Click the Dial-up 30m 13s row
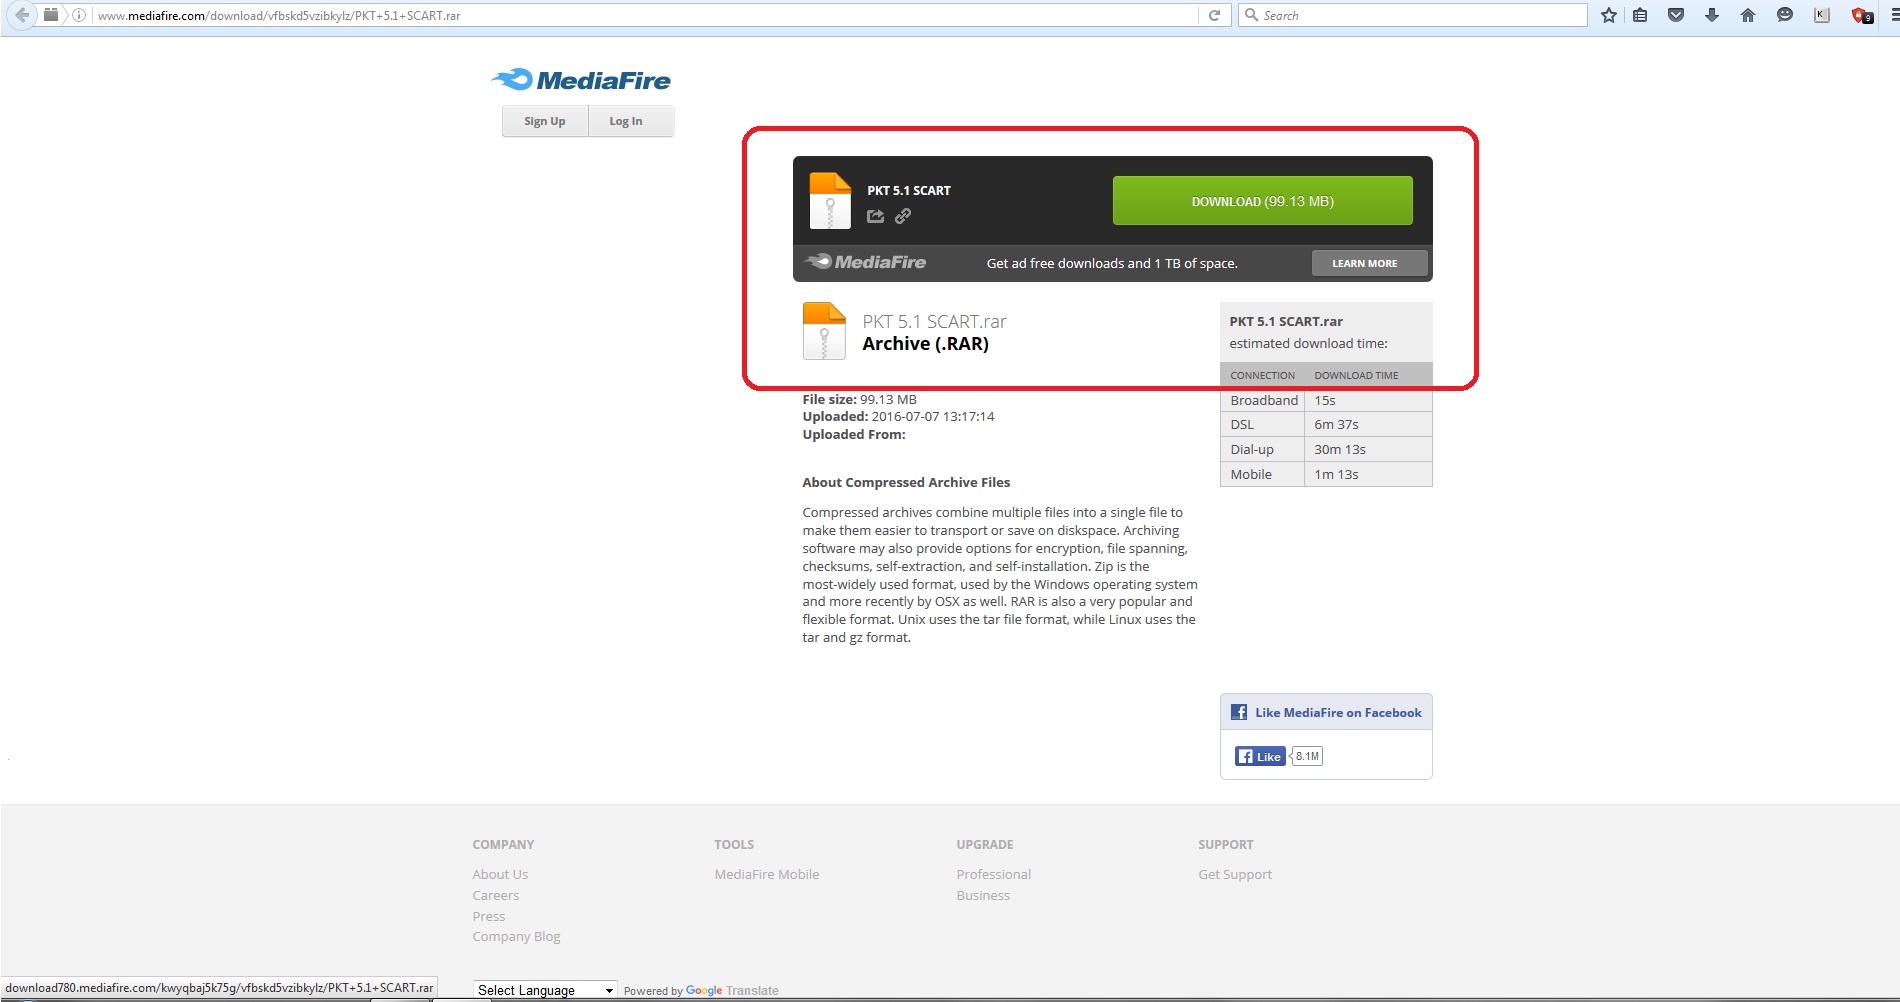1900x1002 pixels. [x=1326, y=449]
